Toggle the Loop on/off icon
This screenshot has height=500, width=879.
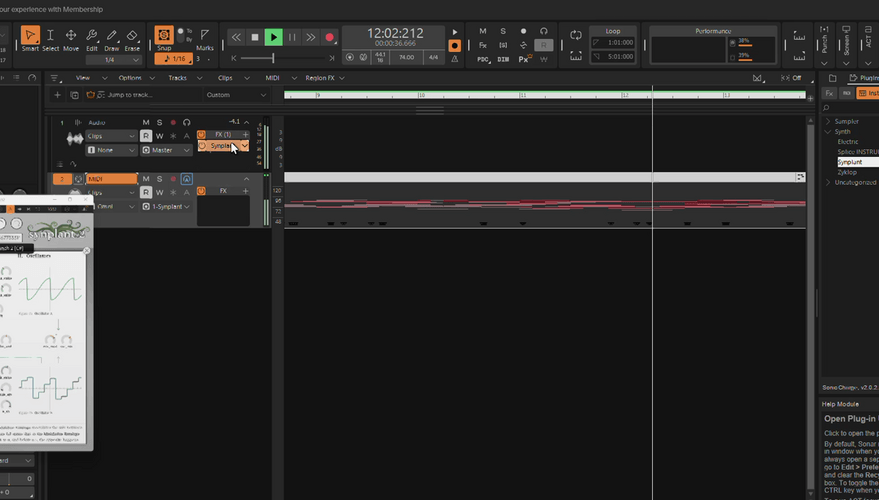click(x=576, y=35)
